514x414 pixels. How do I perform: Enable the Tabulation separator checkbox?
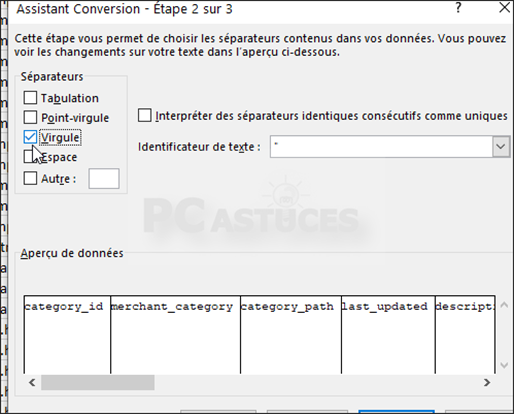click(x=30, y=98)
